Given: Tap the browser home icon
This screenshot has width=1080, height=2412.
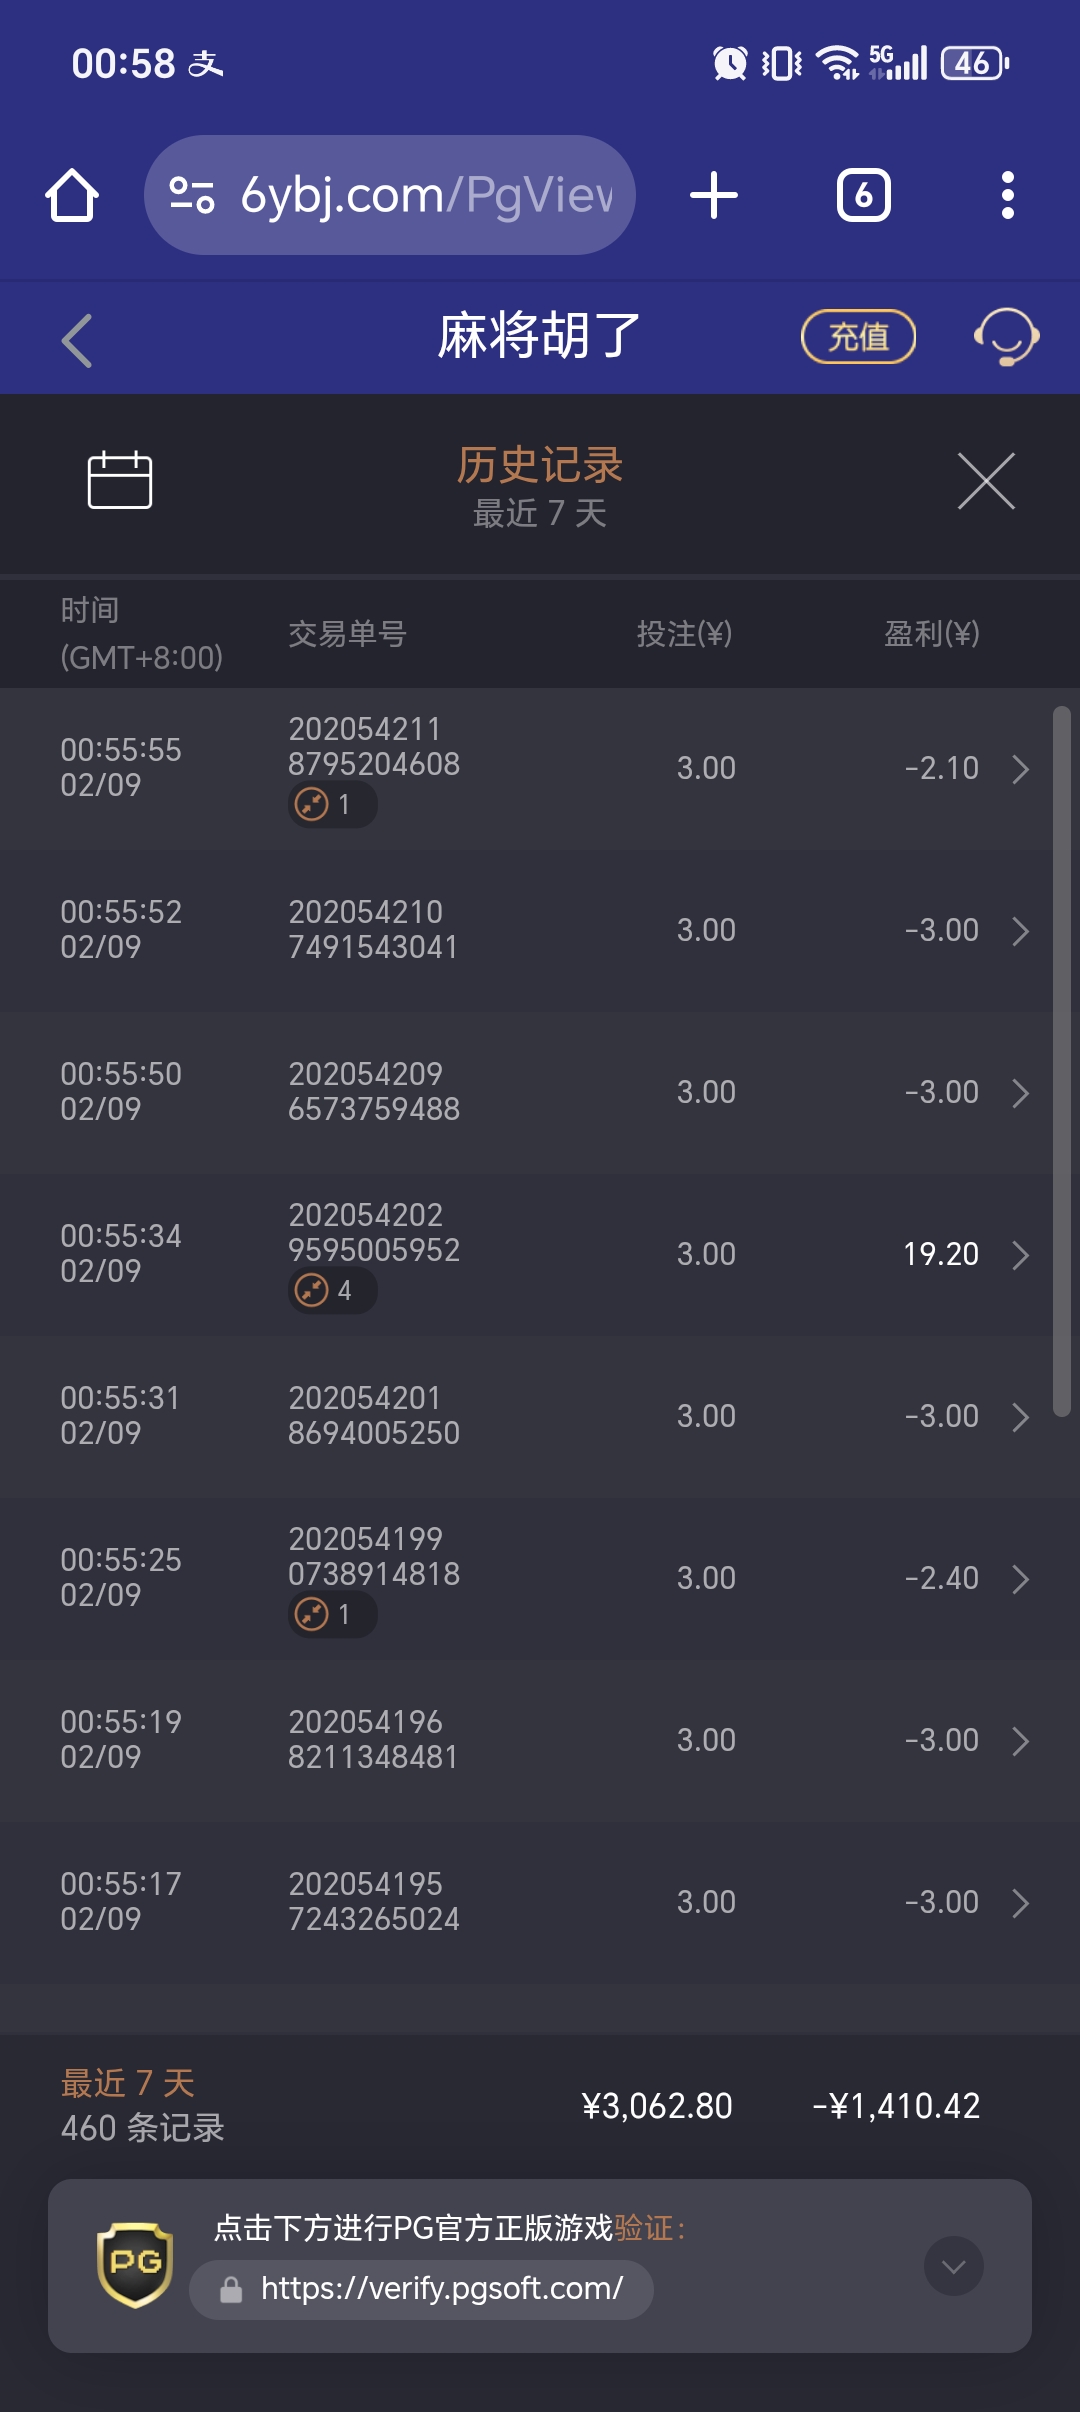Looking at the screenshot, I should tap(72, 195).
